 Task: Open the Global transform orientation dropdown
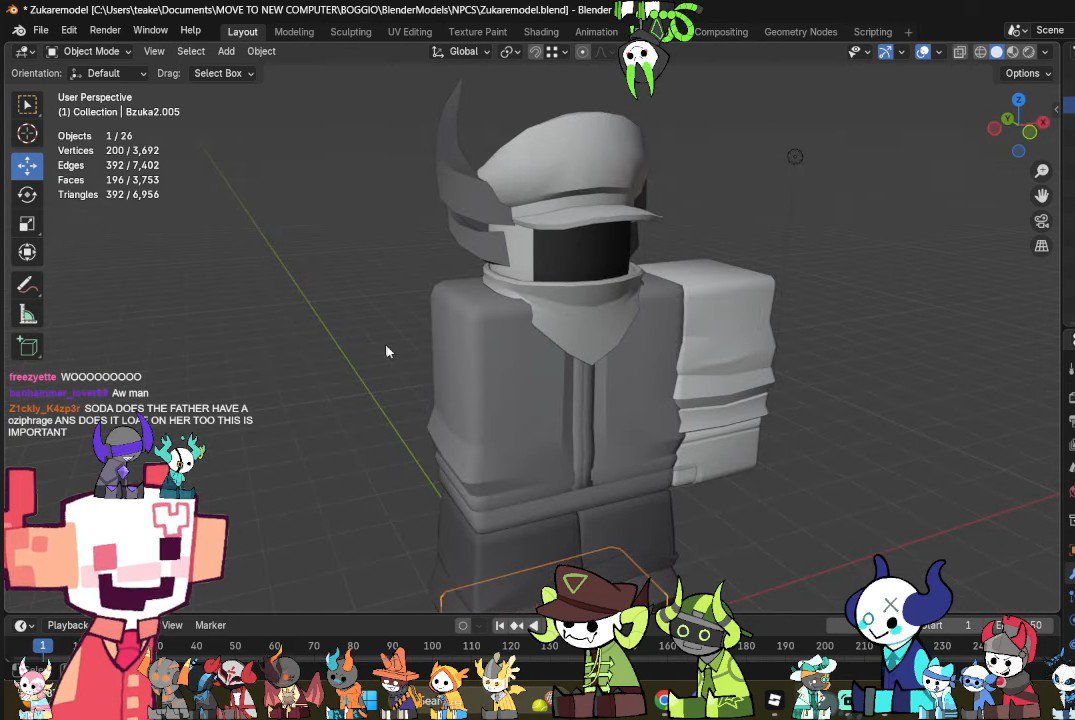click(x=461, y=51)
